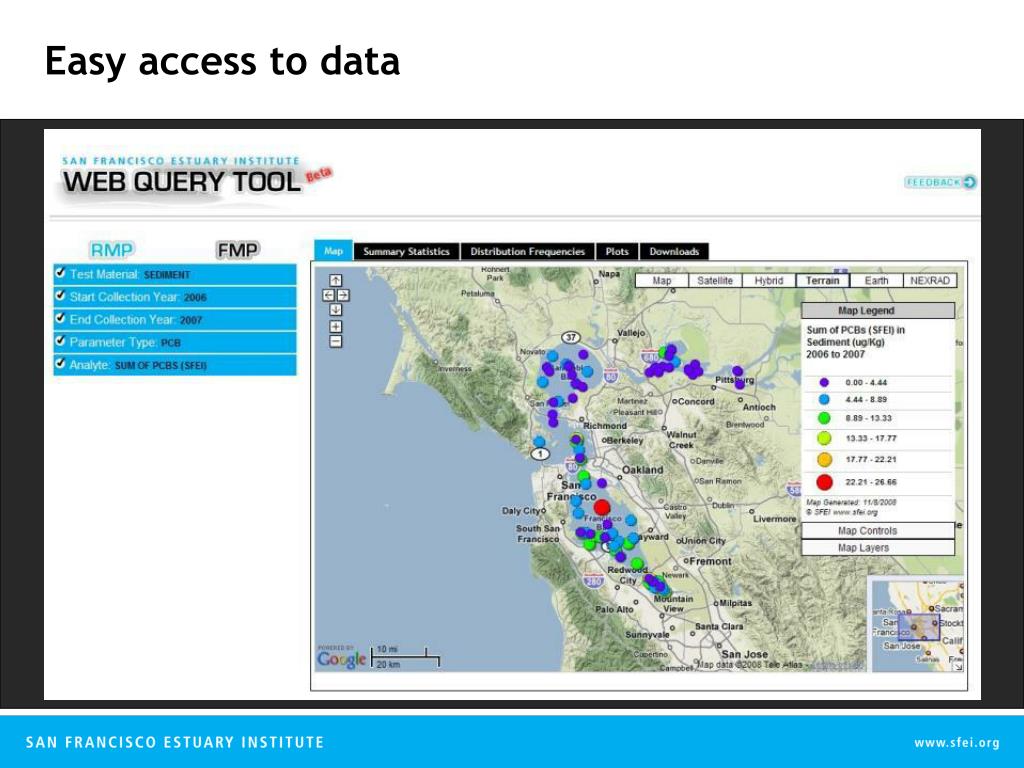Click orange 17.77 - 22.21 legend swatch

(x=824, y=460)
